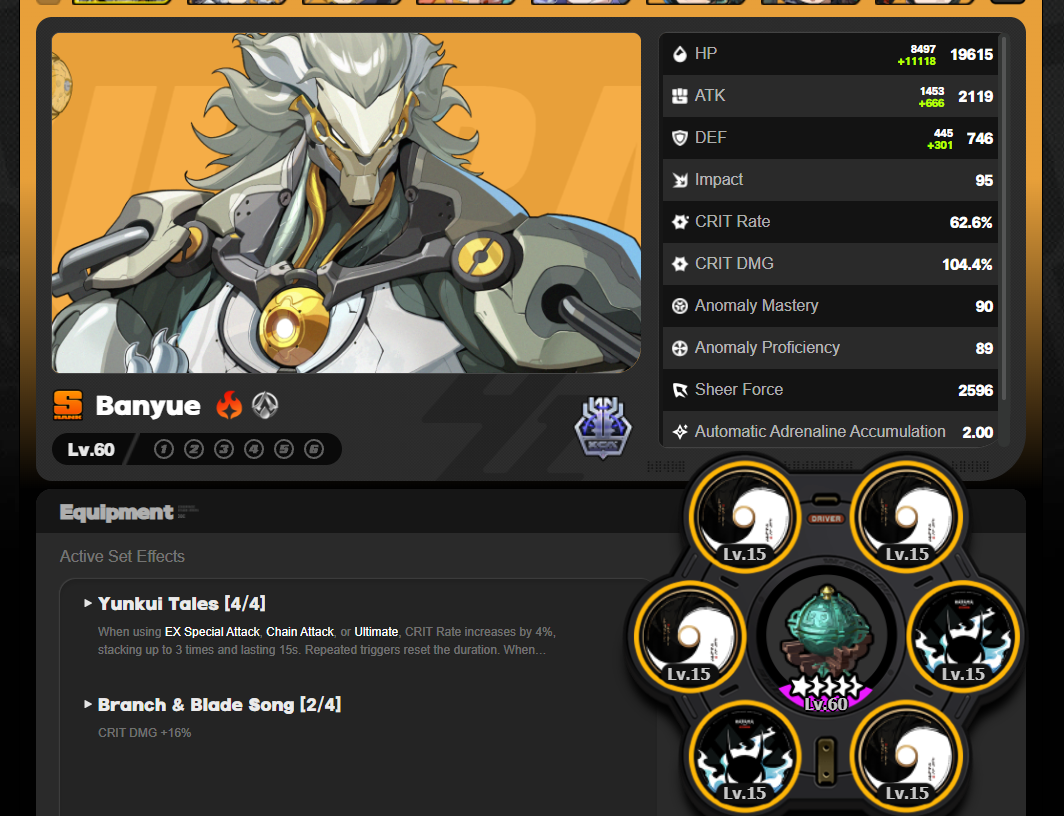
Task: Click the base HP value 8497
Action: (923, 49)
